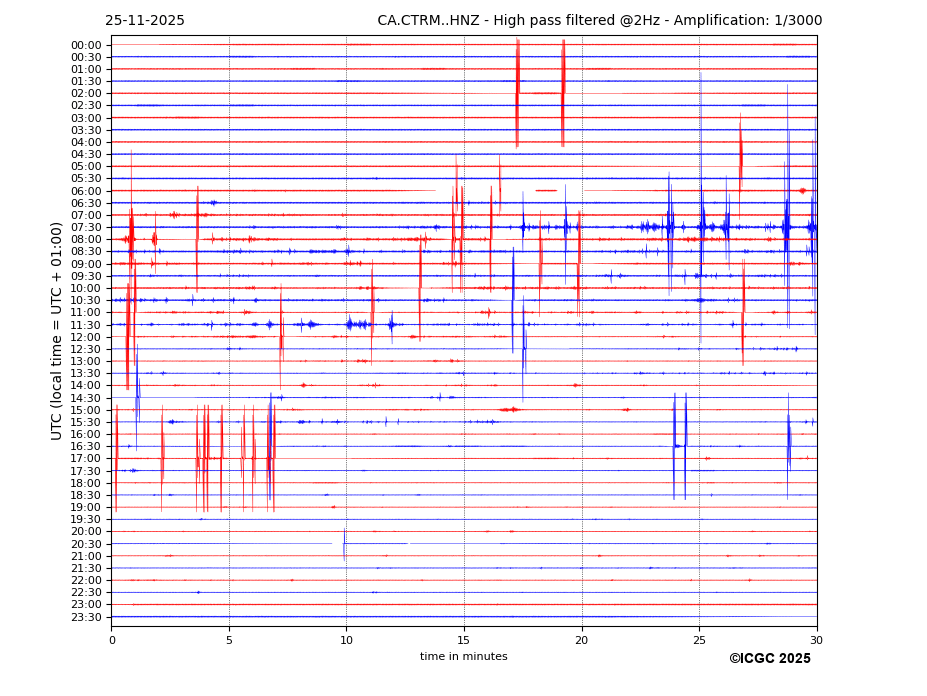The width and height of the screenshot is (927, 696).
Task: Click the ©ICGC 2025 copyright text
Action: click(x=769, y=658)
